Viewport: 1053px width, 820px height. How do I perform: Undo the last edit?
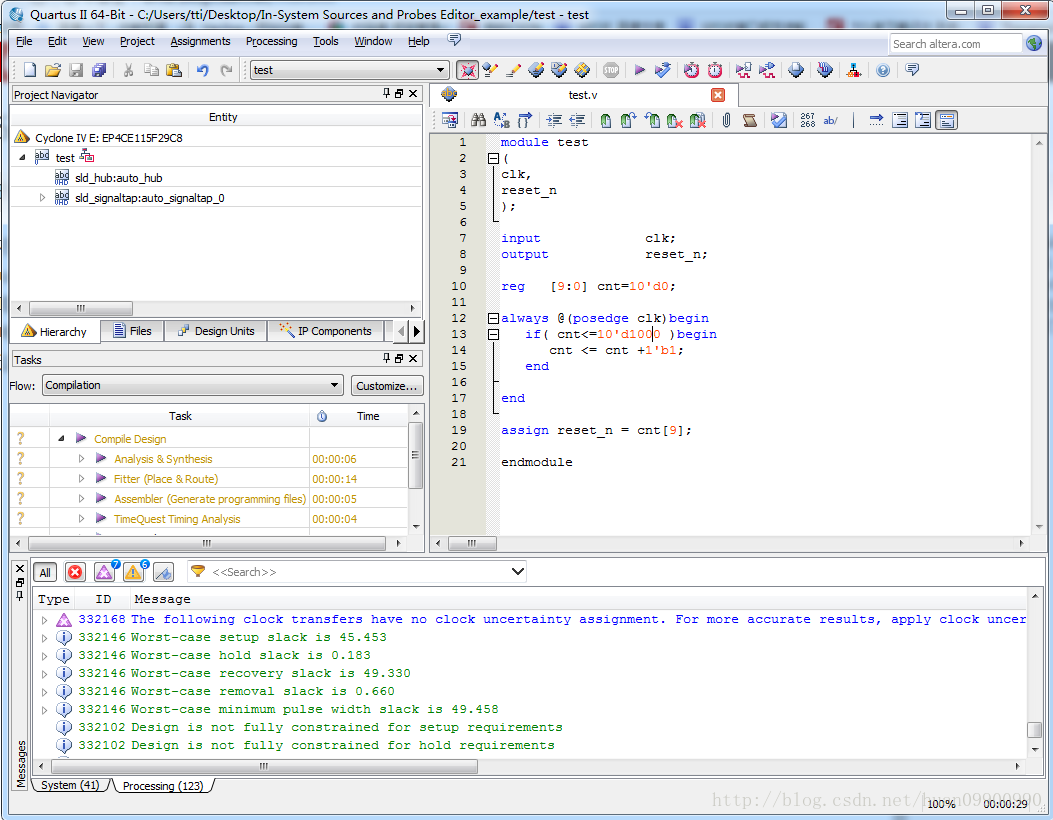pyautogui.click(x=203, y=70)
